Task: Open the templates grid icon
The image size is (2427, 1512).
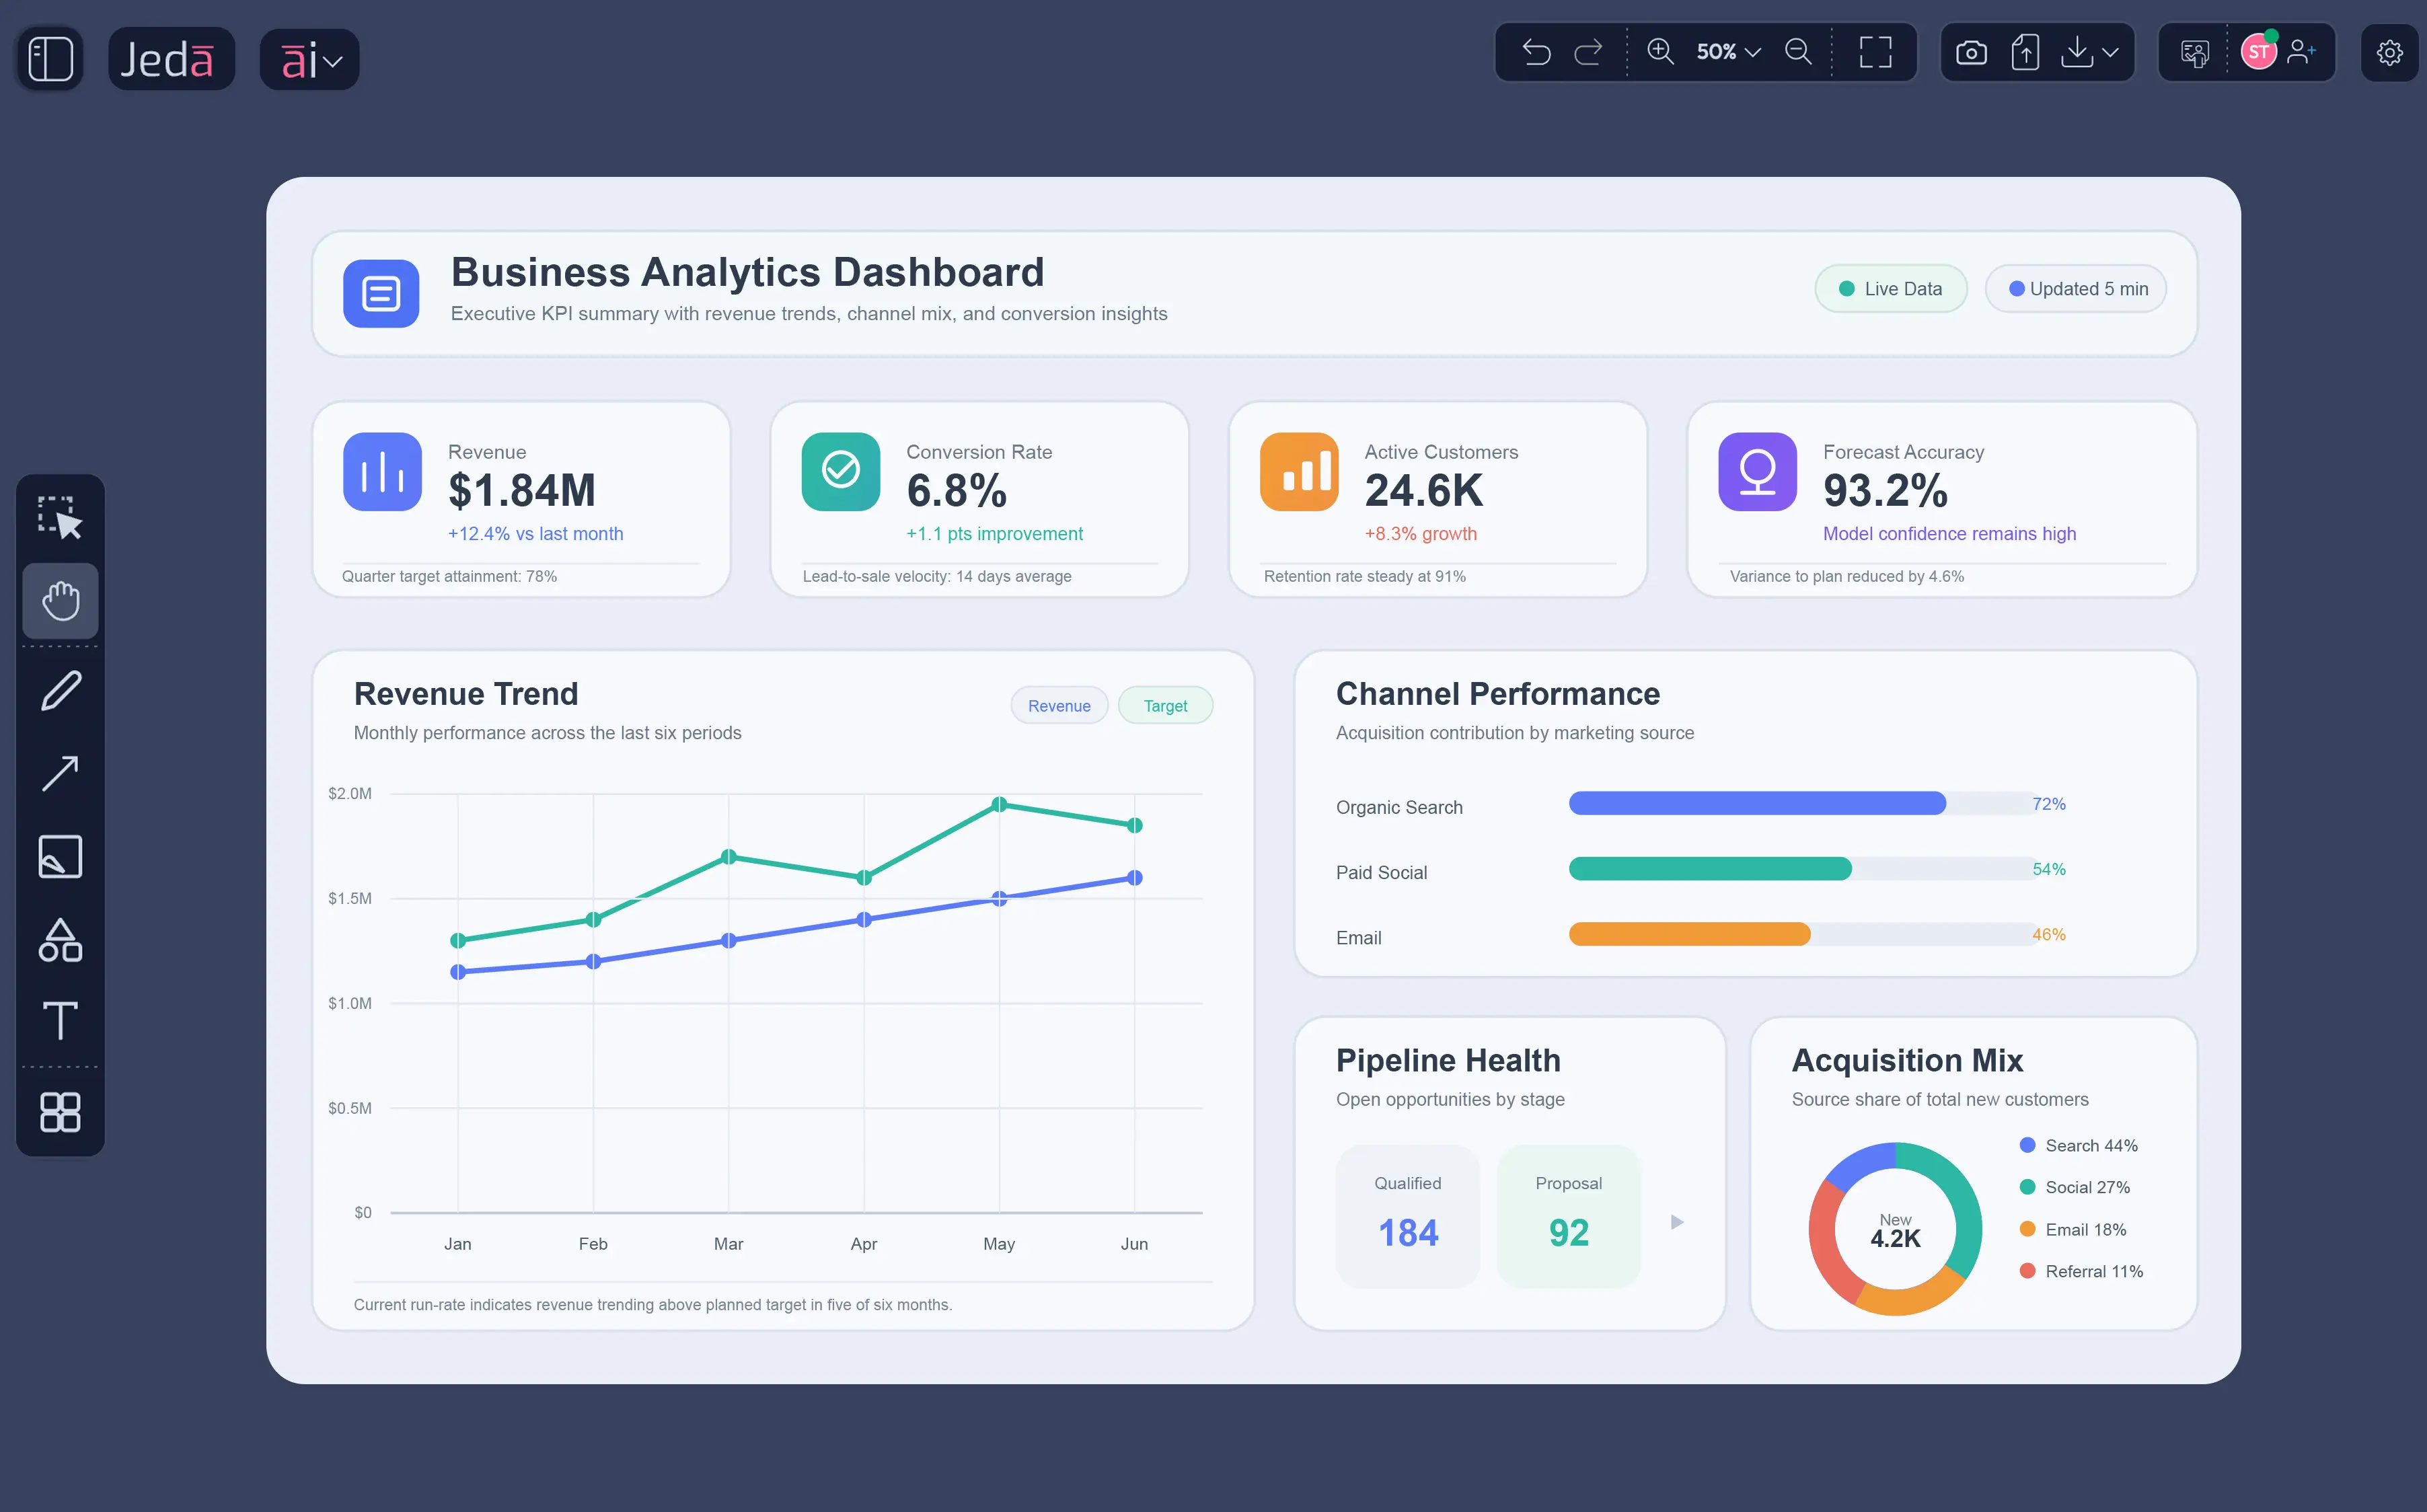Action: point(60,1112)
